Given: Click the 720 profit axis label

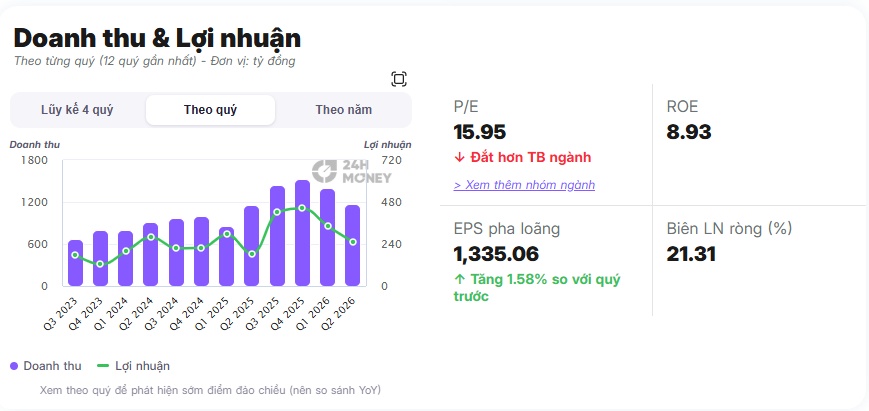Looking at the screenshot, I should pos(391,160).
